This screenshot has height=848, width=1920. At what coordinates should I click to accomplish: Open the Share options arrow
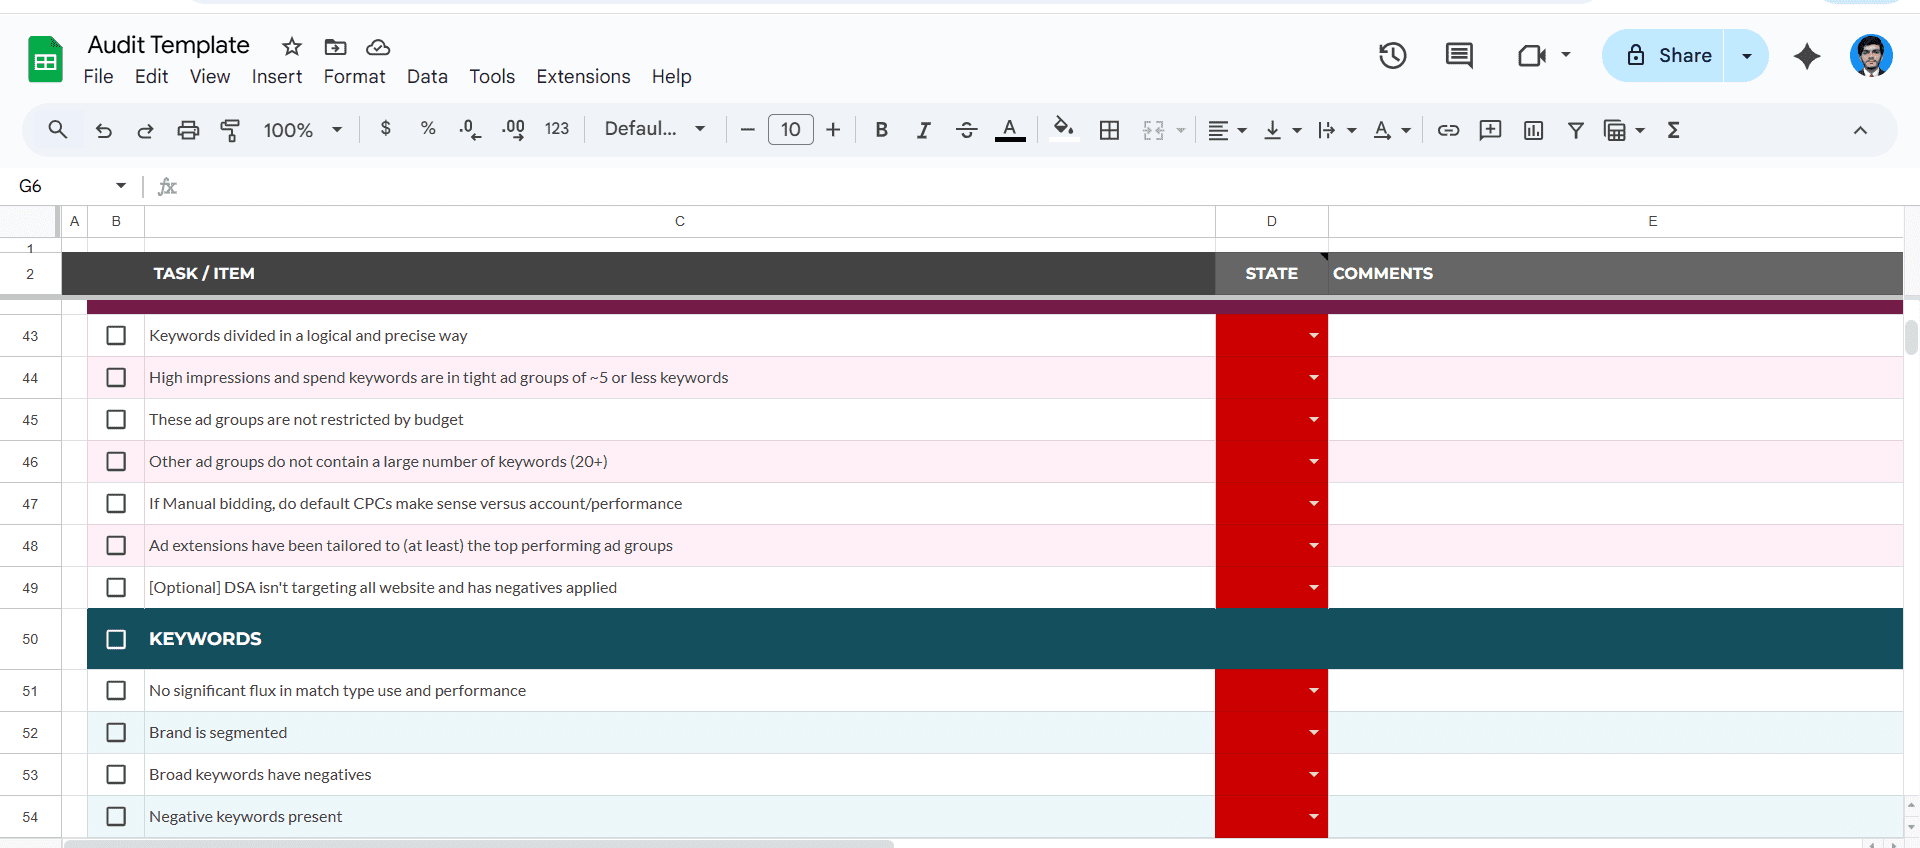[x=1747, y=56]
